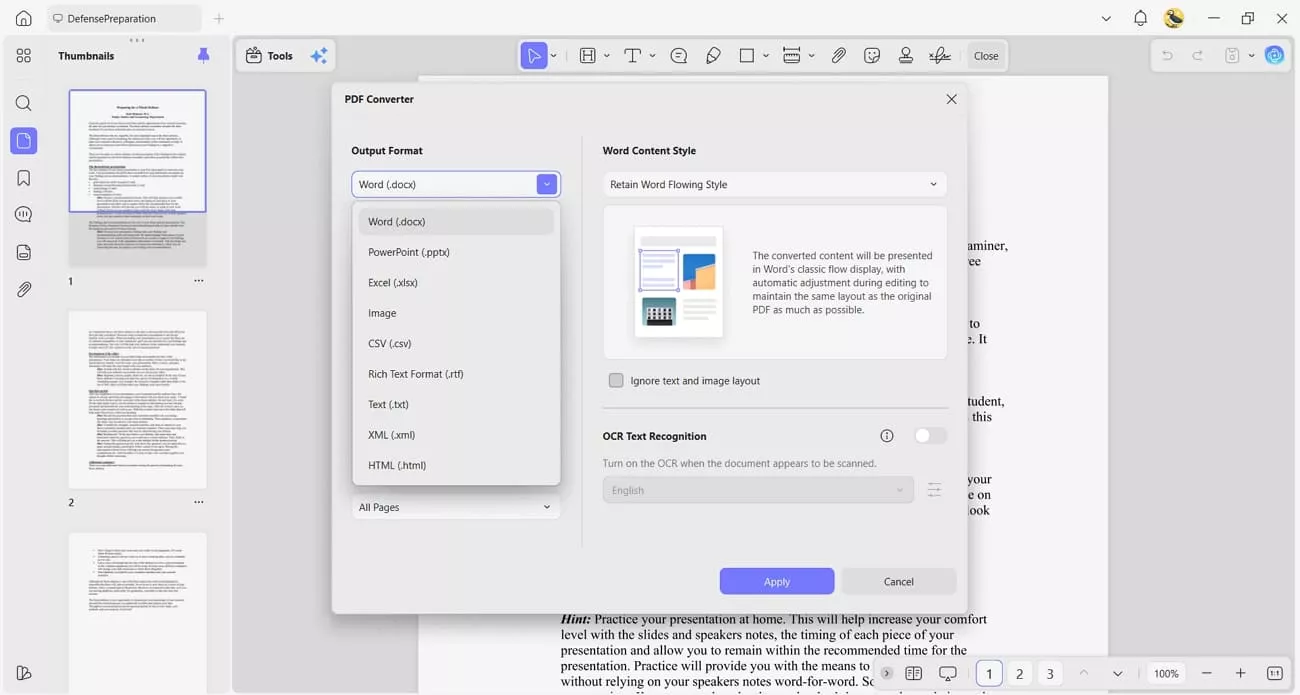Image resolution: width=1300 pixels, height=695 pixels.
Task: Open the Word Content Style dropdown
Action: [x=775, y=184]
